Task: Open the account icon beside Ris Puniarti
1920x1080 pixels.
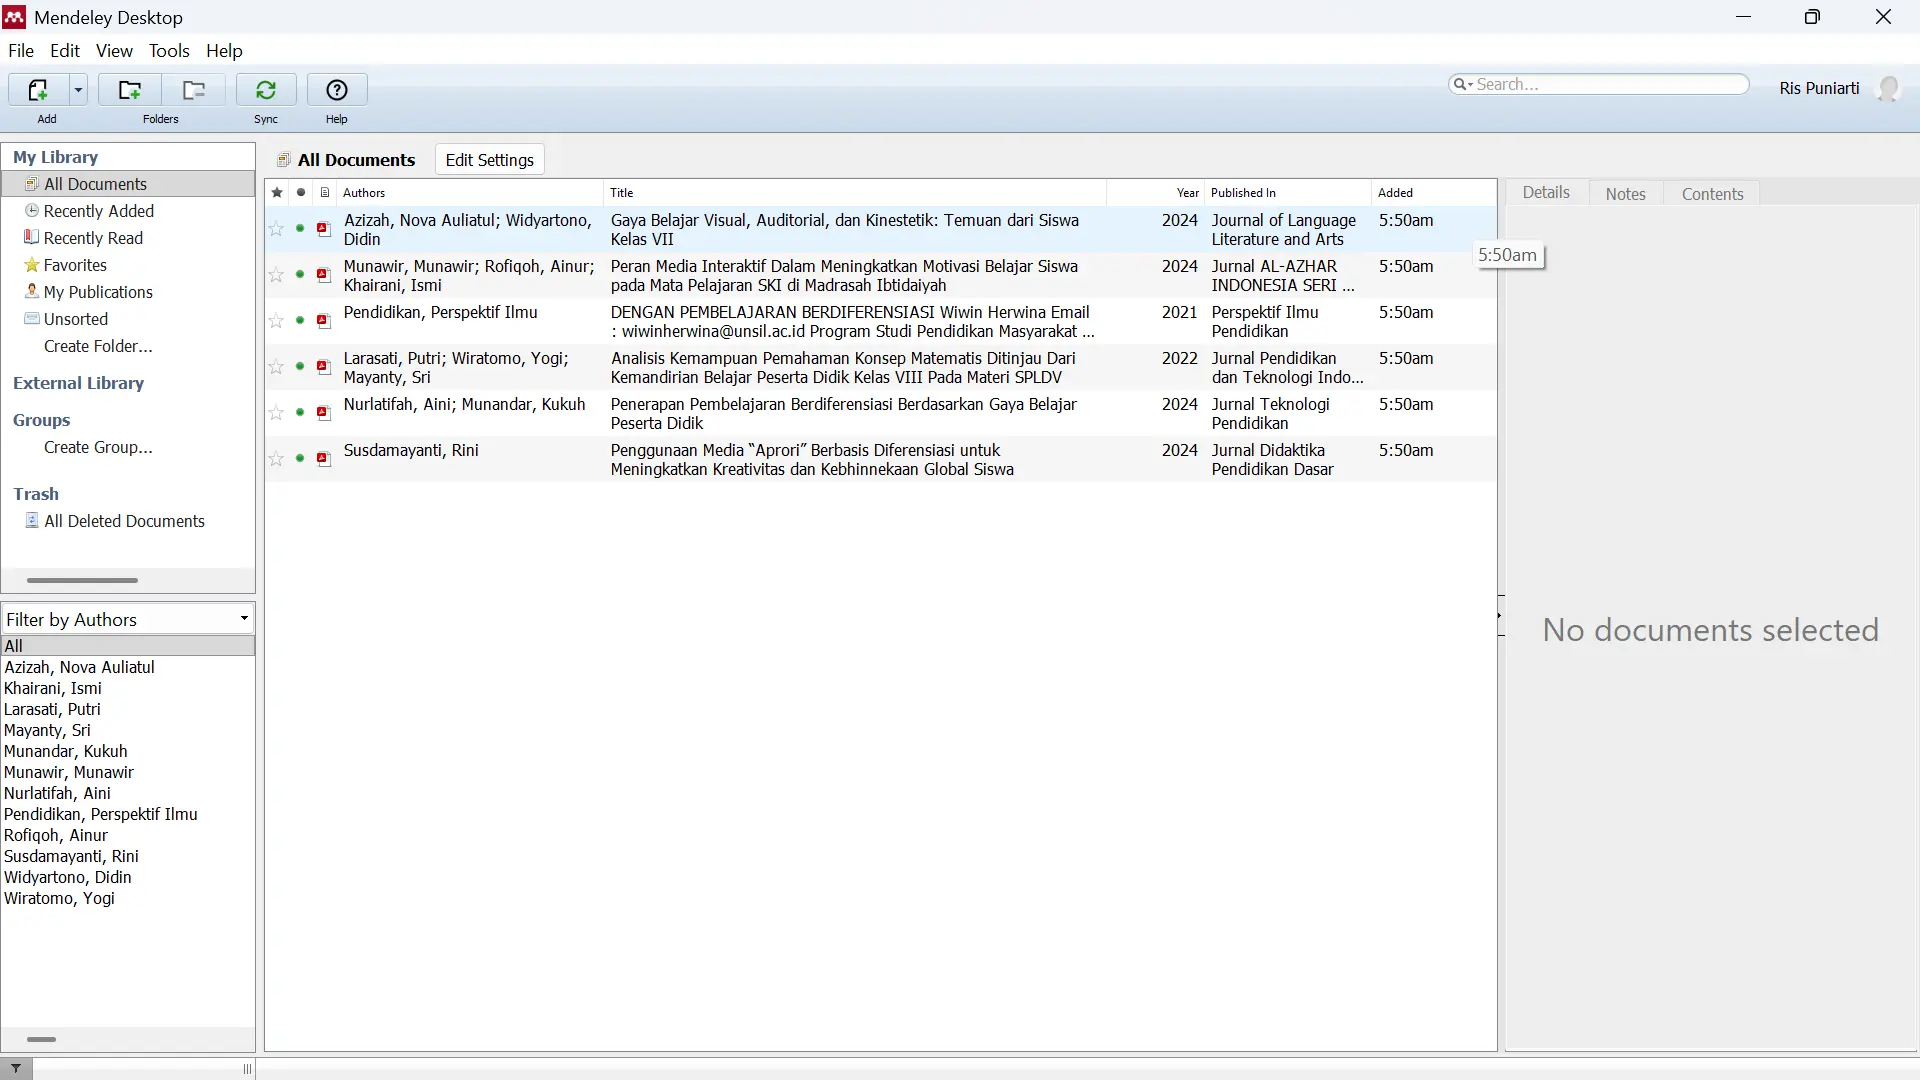Action: 1891,88
